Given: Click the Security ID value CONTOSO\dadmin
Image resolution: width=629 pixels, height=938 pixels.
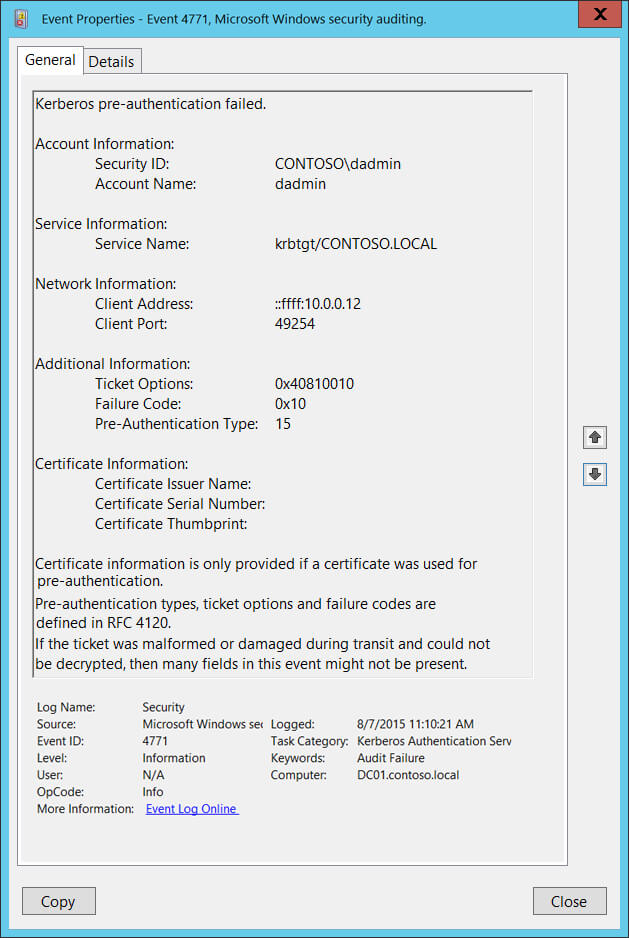Looking at the screenshot, I should pyautogui.click(x=337, y=164).
